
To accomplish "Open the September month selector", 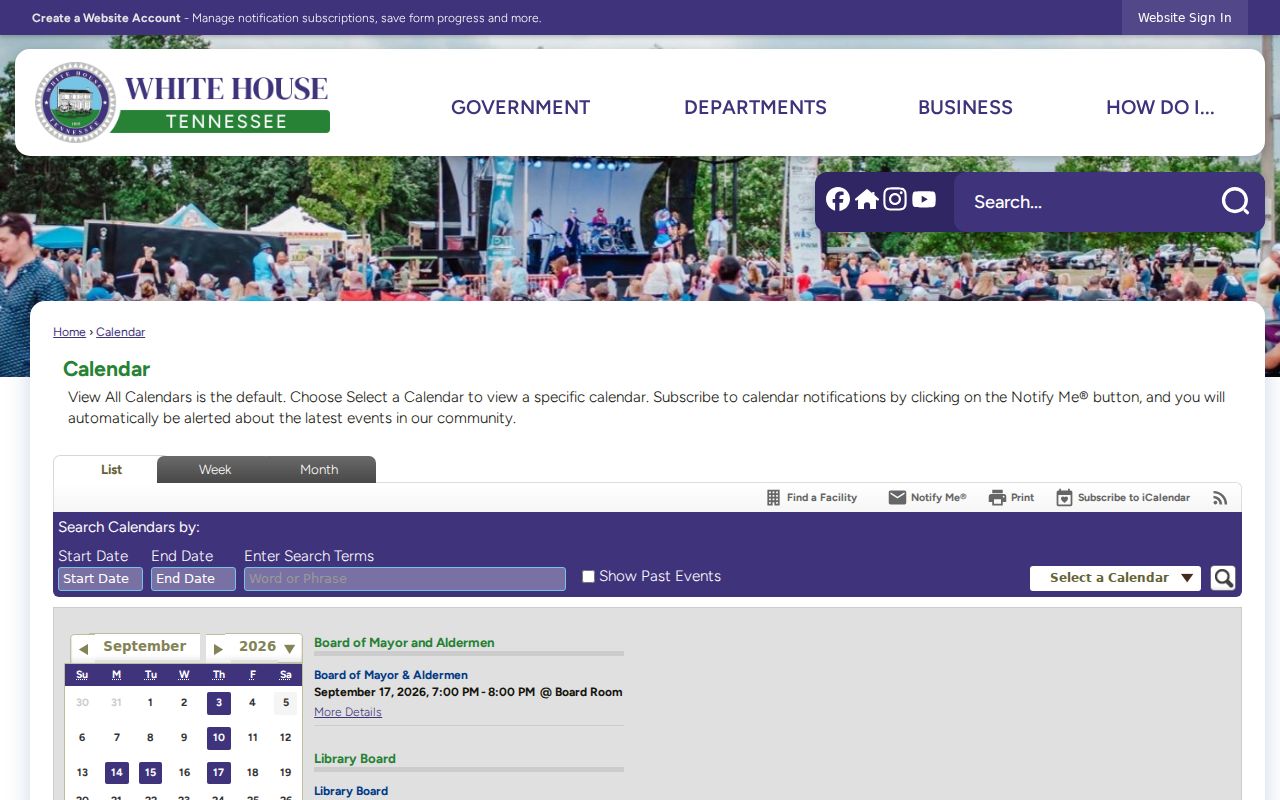I will pos(145,647).
